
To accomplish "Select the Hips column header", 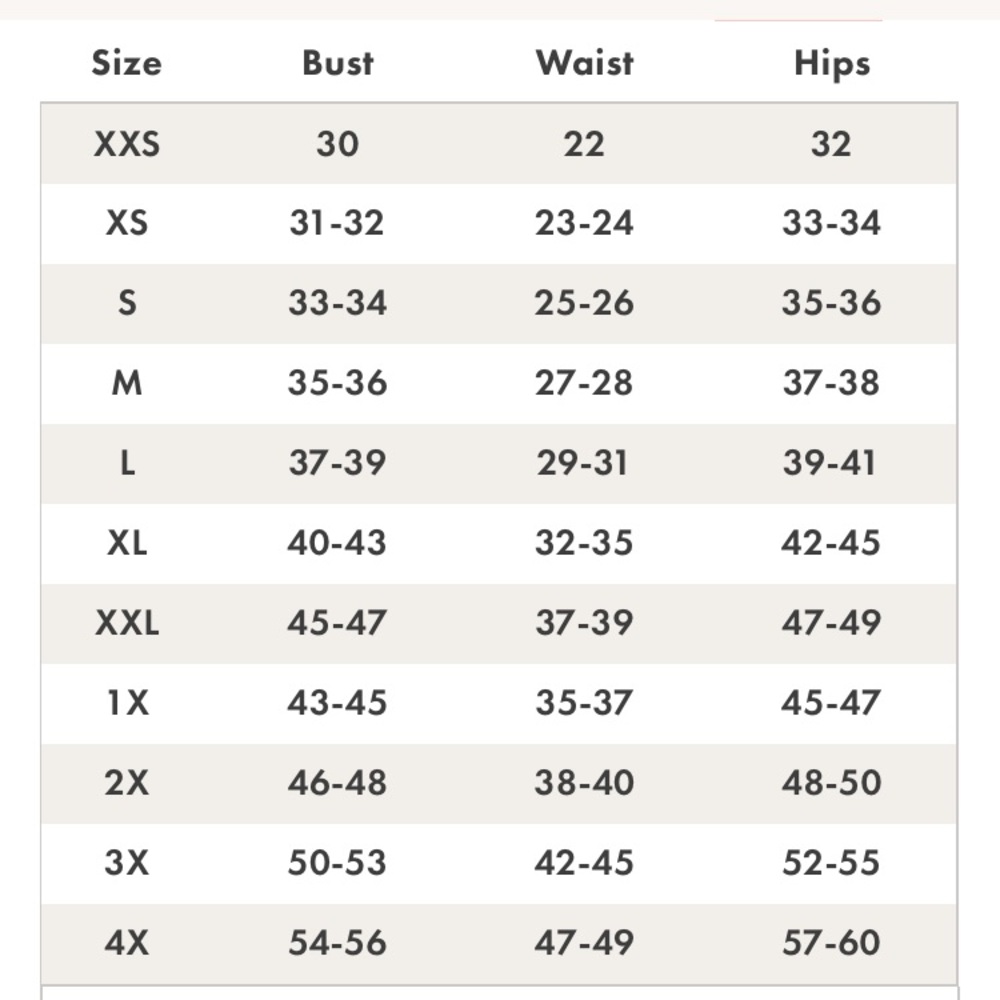I will click(832, 64).
